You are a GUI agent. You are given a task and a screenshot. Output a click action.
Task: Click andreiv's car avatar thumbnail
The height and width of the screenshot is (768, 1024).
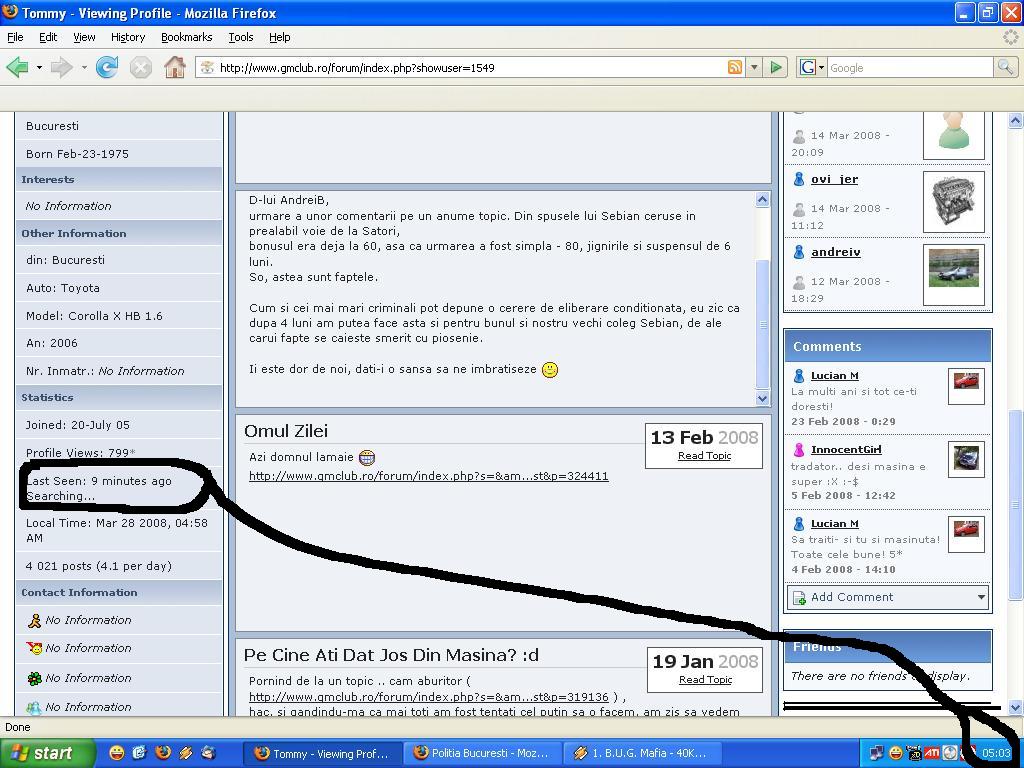coord(953,269)
